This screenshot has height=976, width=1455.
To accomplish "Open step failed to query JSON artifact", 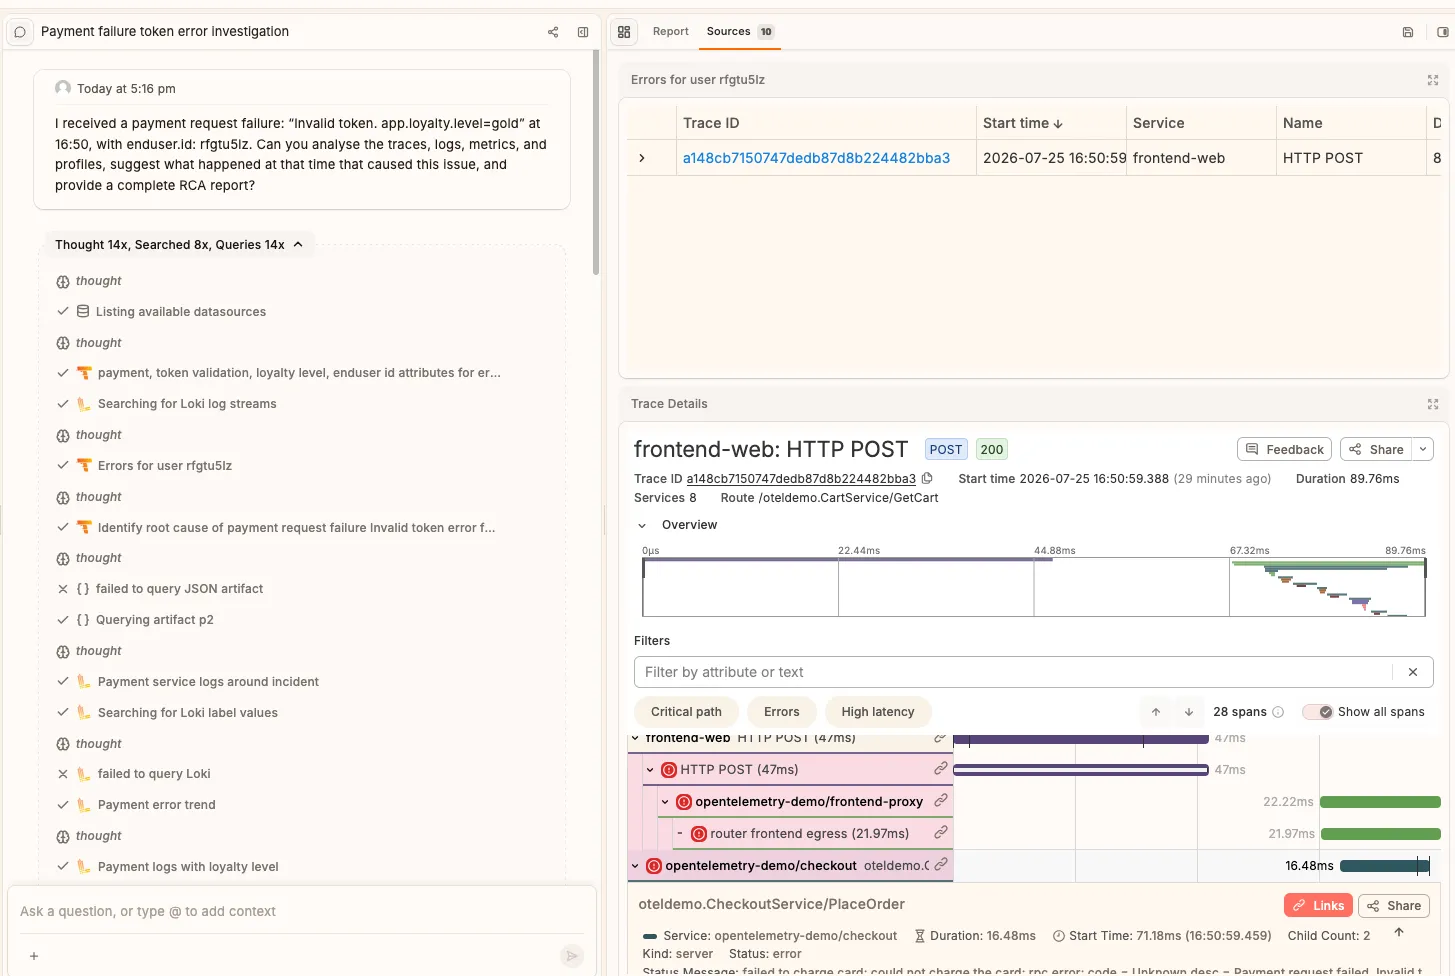I will (179, 589).
